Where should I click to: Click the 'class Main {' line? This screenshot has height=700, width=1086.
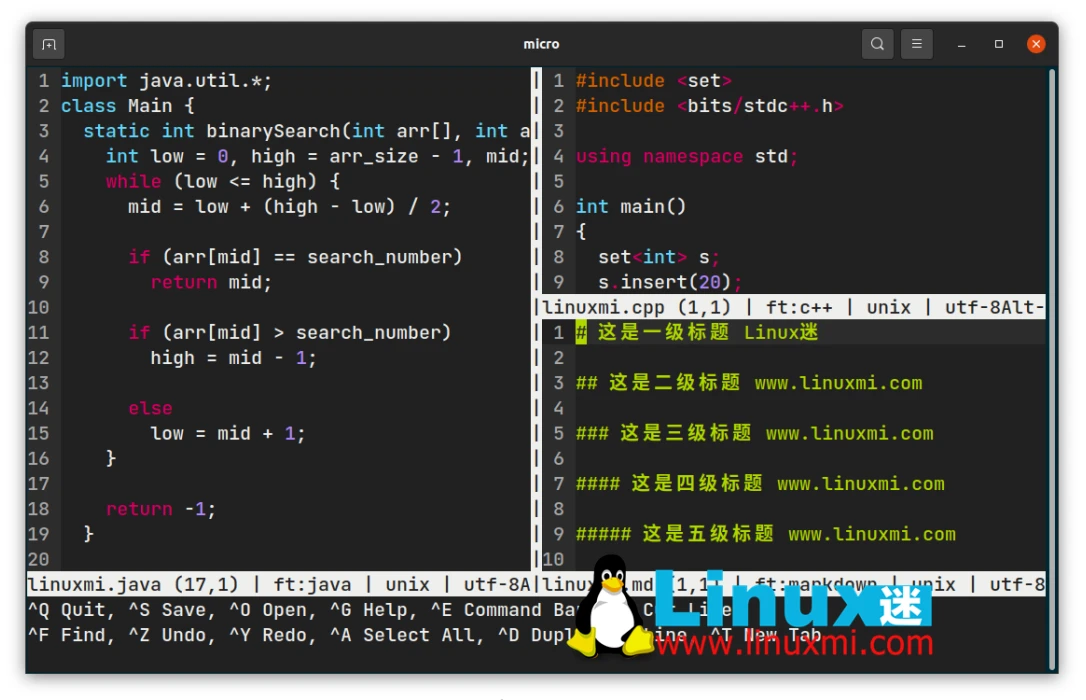(x=127, y=106)
